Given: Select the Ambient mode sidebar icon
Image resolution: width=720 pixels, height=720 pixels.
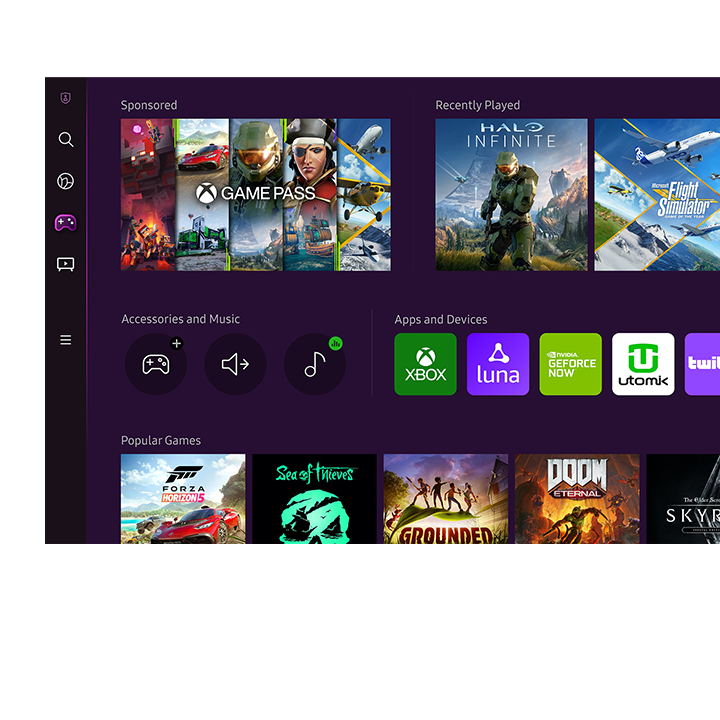Looking at the screenshot, I should click(66, 181).
